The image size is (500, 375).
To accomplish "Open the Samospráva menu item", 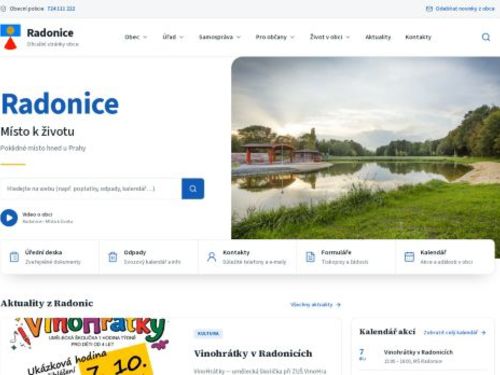I will (216, 37).
